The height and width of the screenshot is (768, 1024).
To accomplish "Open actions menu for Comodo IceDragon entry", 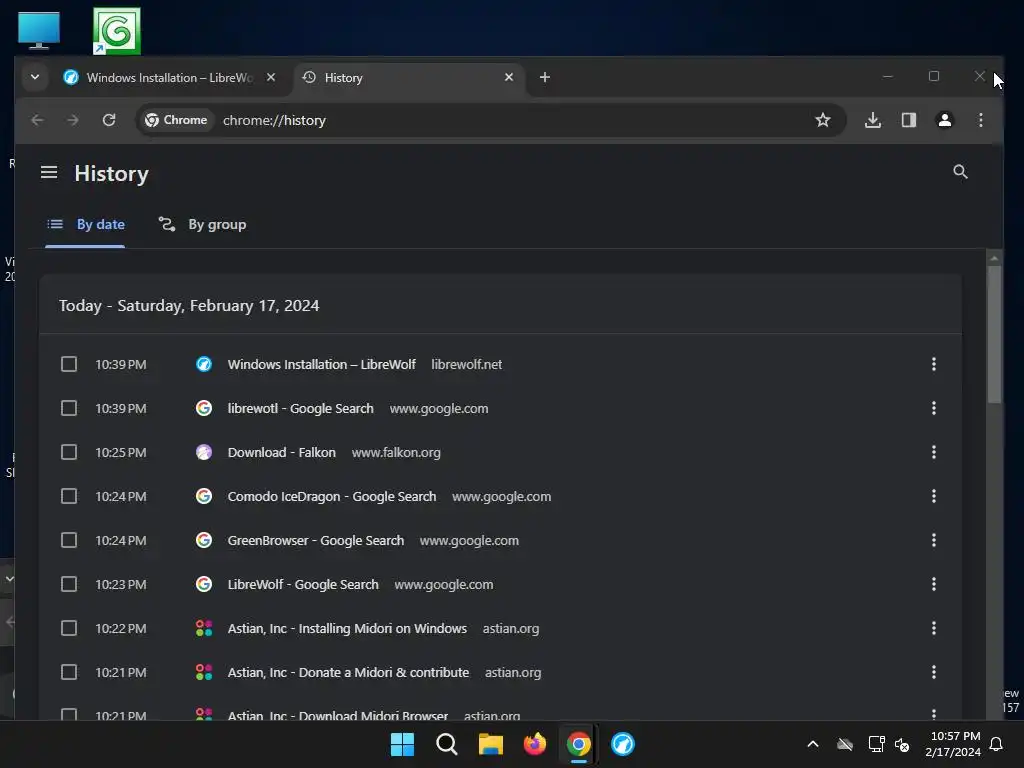I will [x=933, y=496].
